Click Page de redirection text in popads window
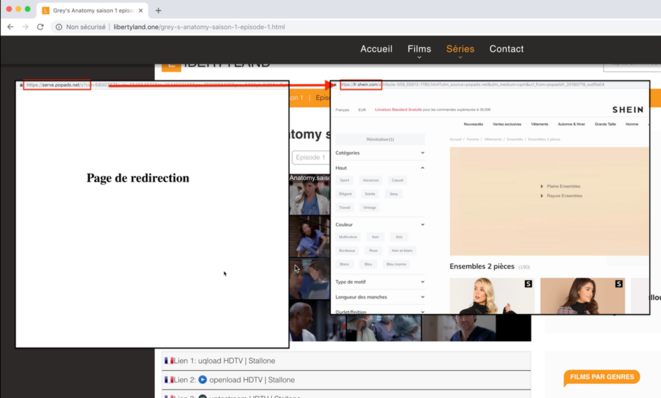661x398 pixels. 138,178
